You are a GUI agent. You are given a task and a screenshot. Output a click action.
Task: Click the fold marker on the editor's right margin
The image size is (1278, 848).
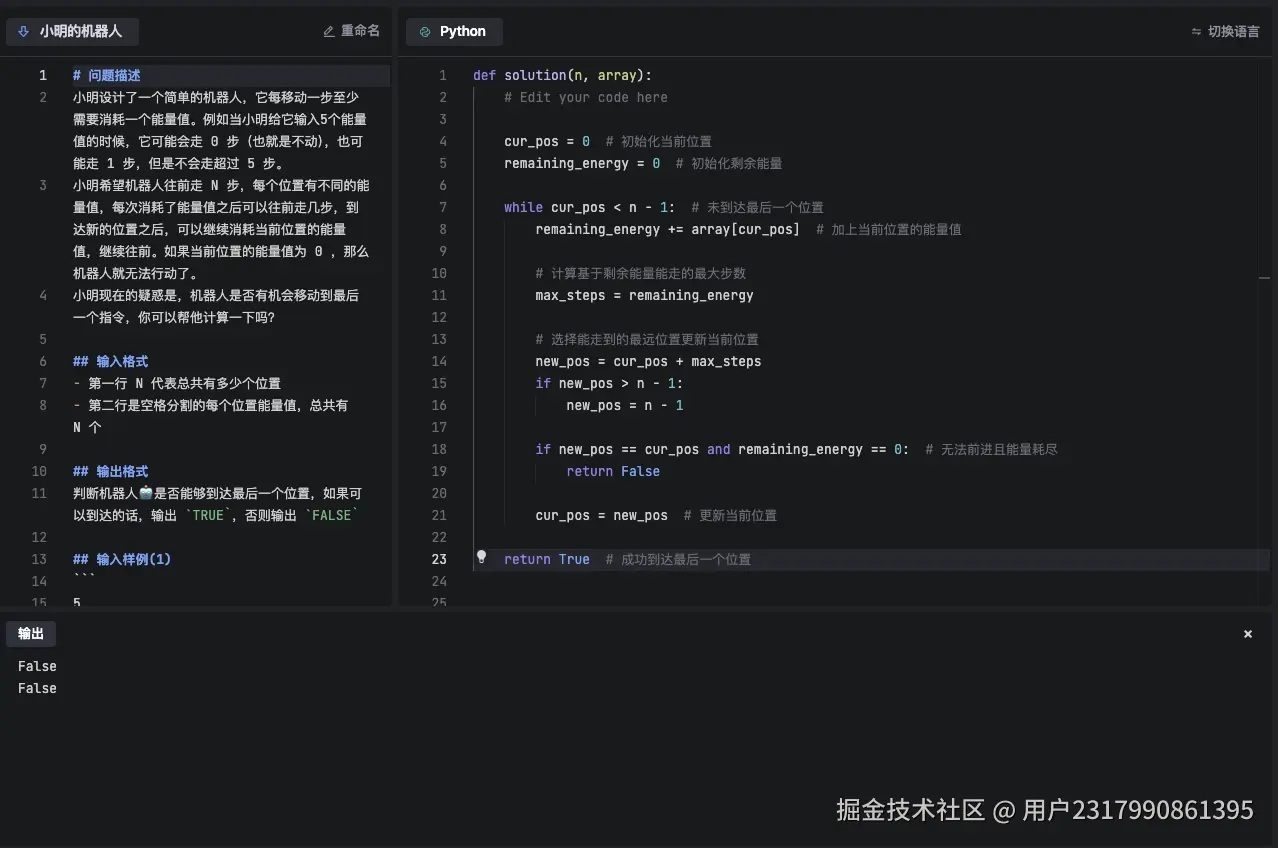[1264, 278]
